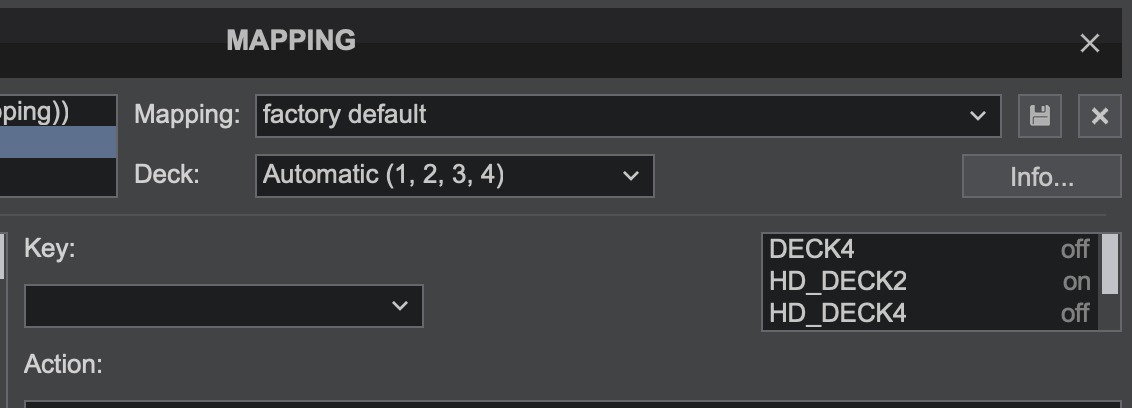Toggle the HD_DECK2 on state
Image resolution: width=1132 pixels, height=408 pixels.
coord(1076,281)
